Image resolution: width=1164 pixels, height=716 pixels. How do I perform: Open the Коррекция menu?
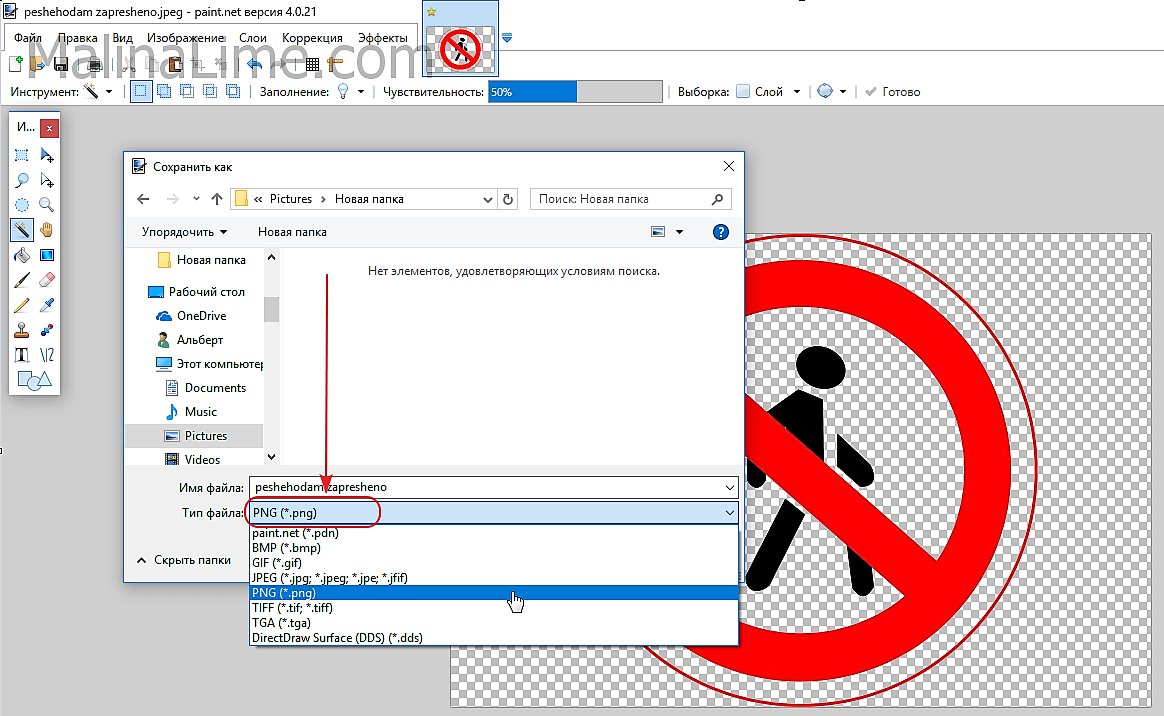click(x=312, y=38)
